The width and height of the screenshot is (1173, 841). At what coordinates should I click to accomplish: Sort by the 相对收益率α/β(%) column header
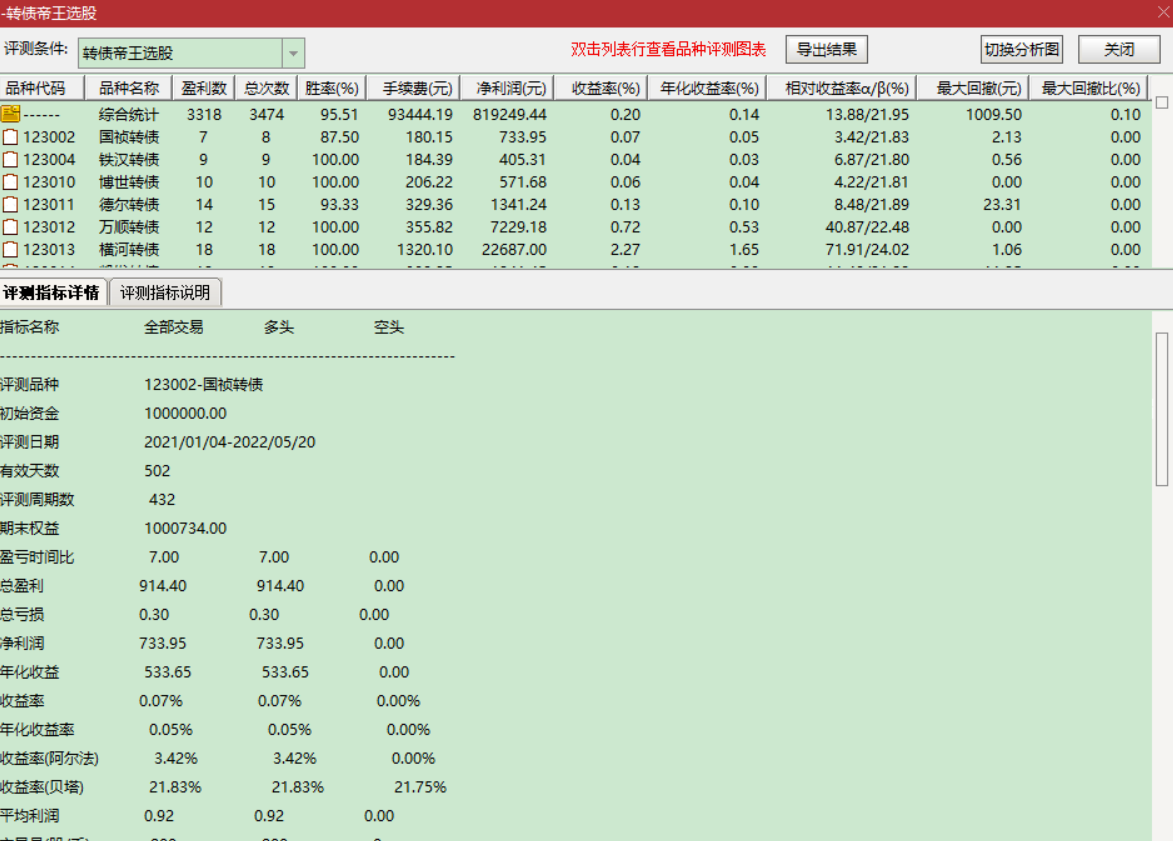[842, 88]
